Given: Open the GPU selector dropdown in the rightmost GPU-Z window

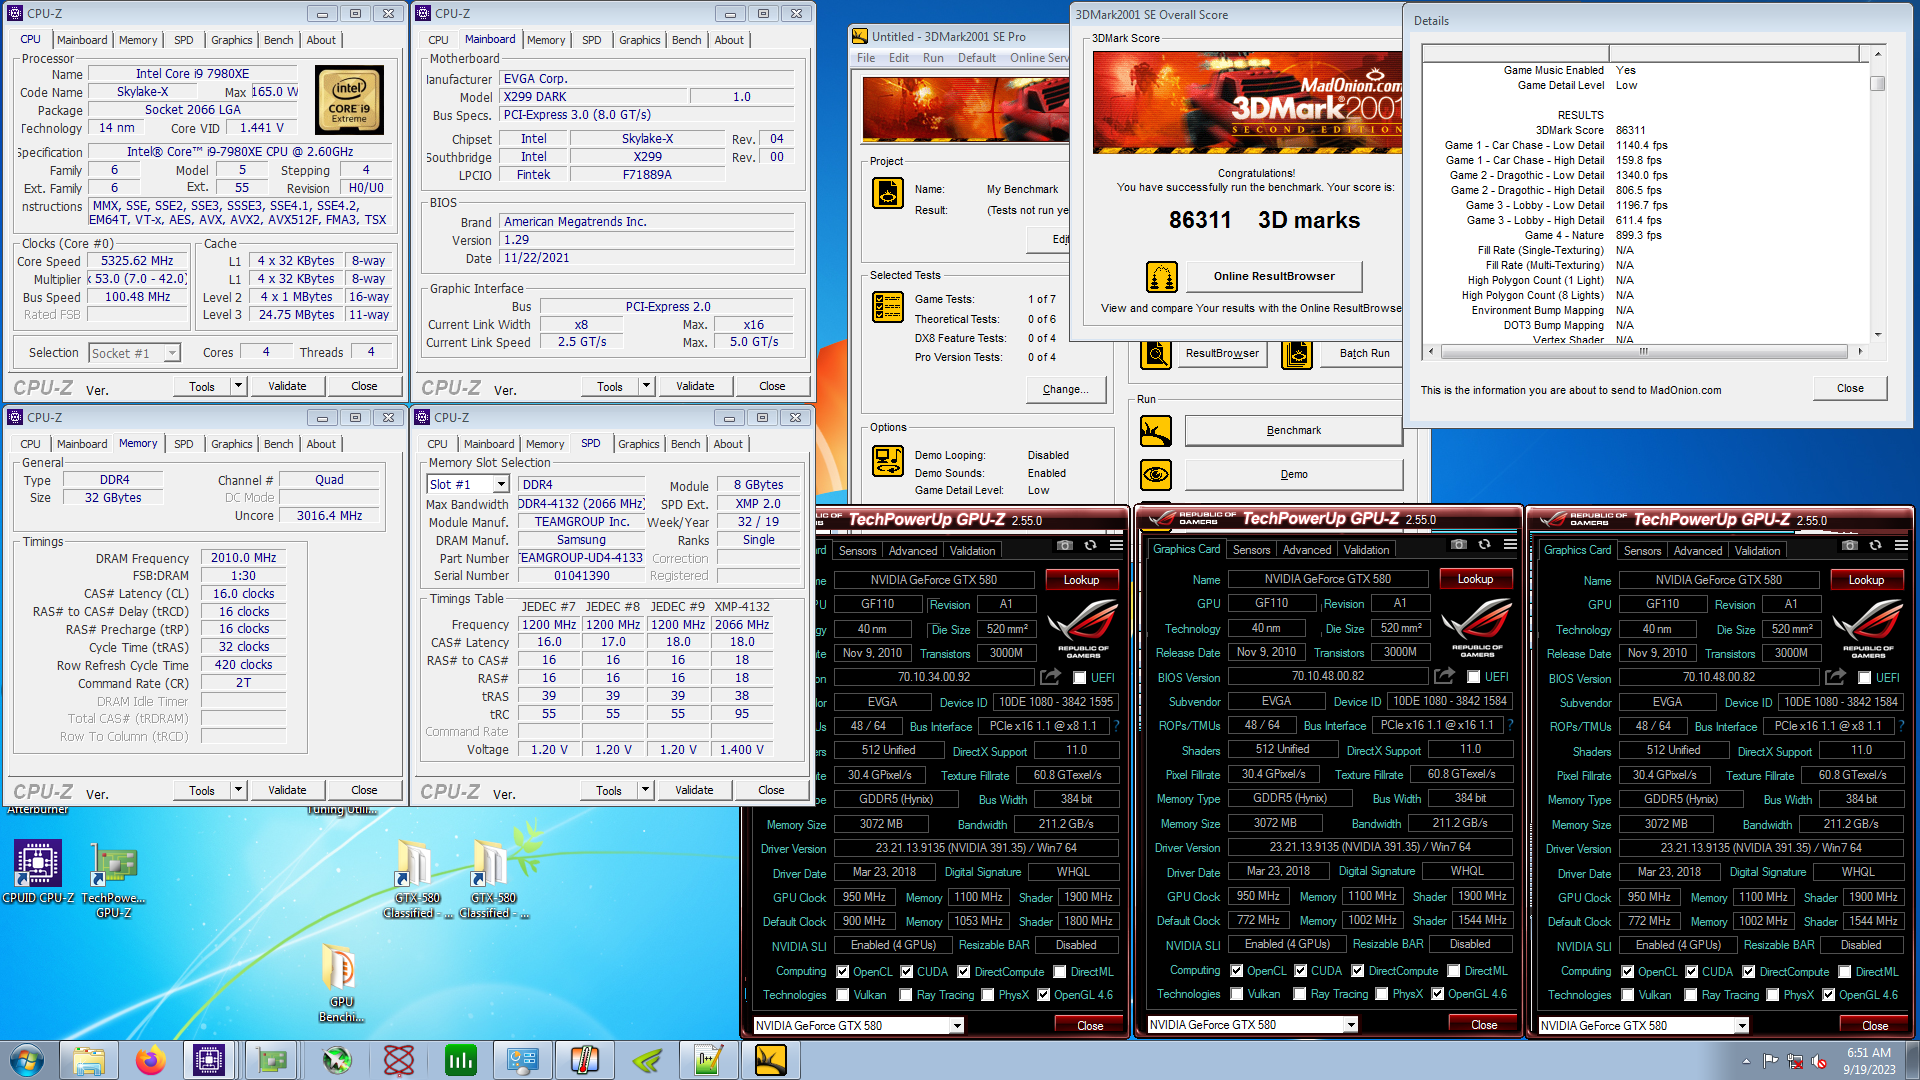Looking at the screenshot, I should click(1742, 1026).
